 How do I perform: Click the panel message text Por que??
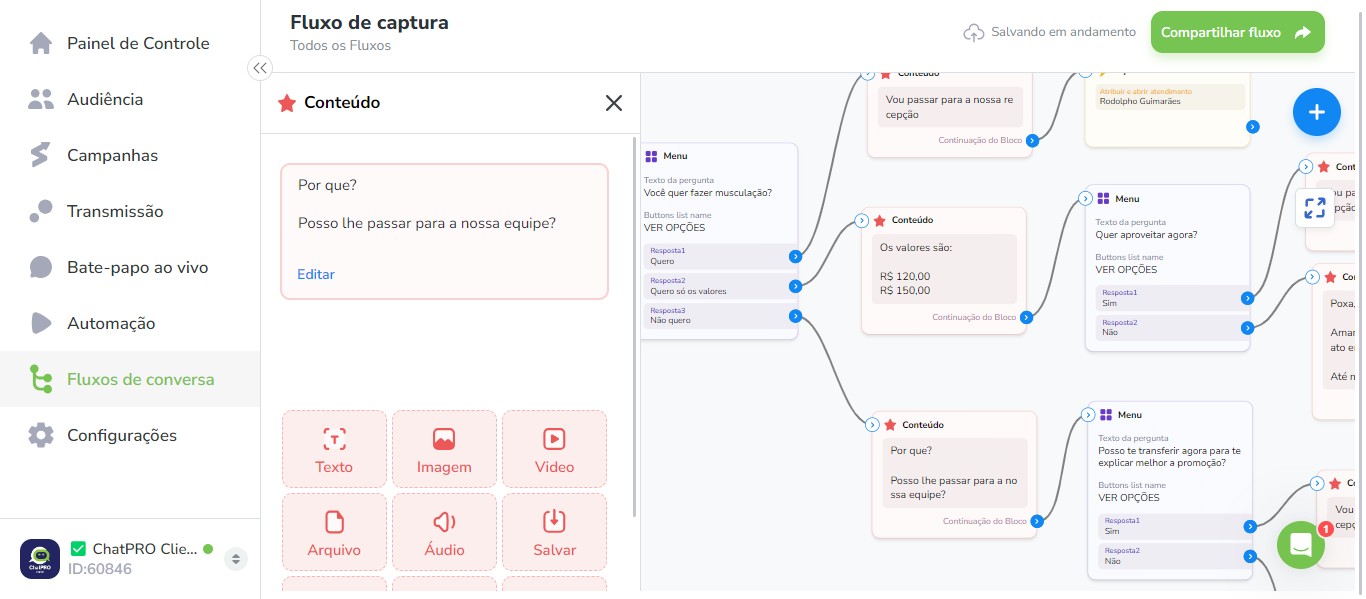pyautogui.click(x=327, y=185)
